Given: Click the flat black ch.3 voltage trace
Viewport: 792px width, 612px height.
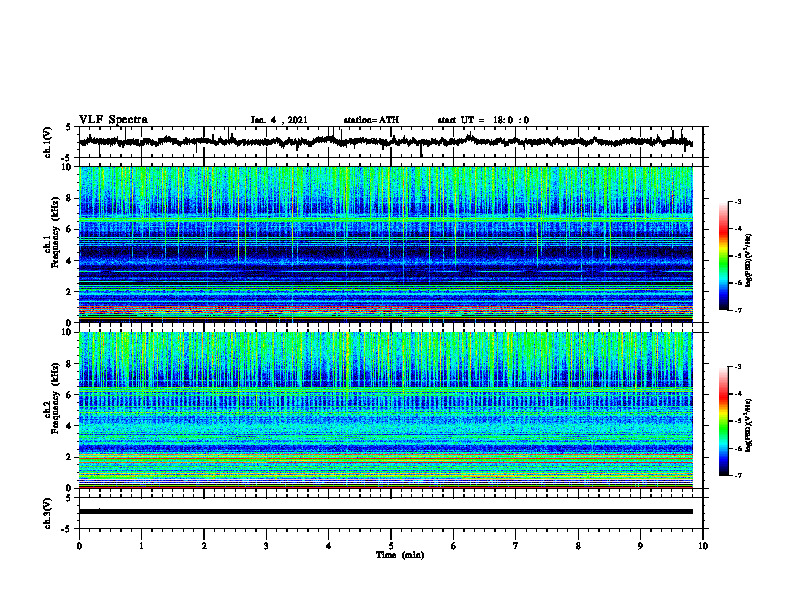Looking at the screenshot, I should pyautogui.click(x=386, y=512).
